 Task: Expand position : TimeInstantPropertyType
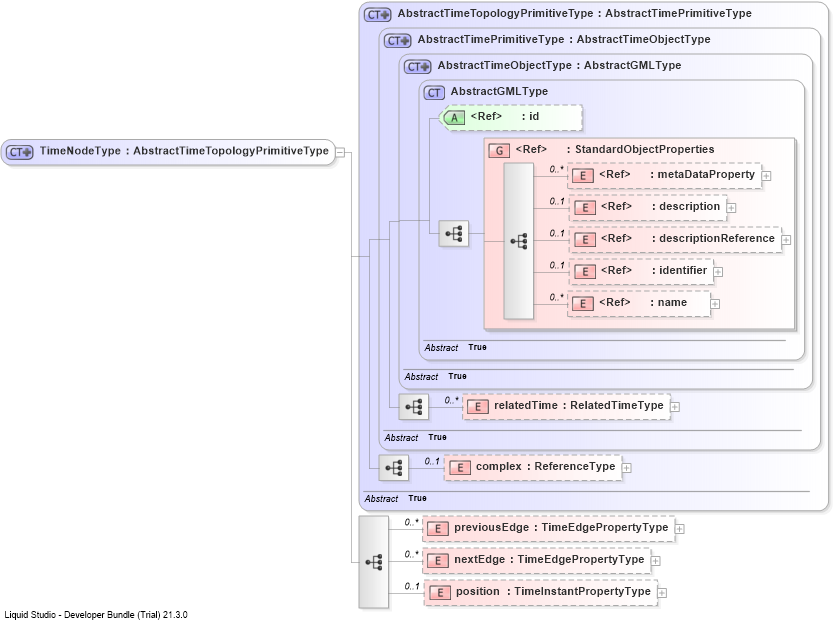[662, 593]
